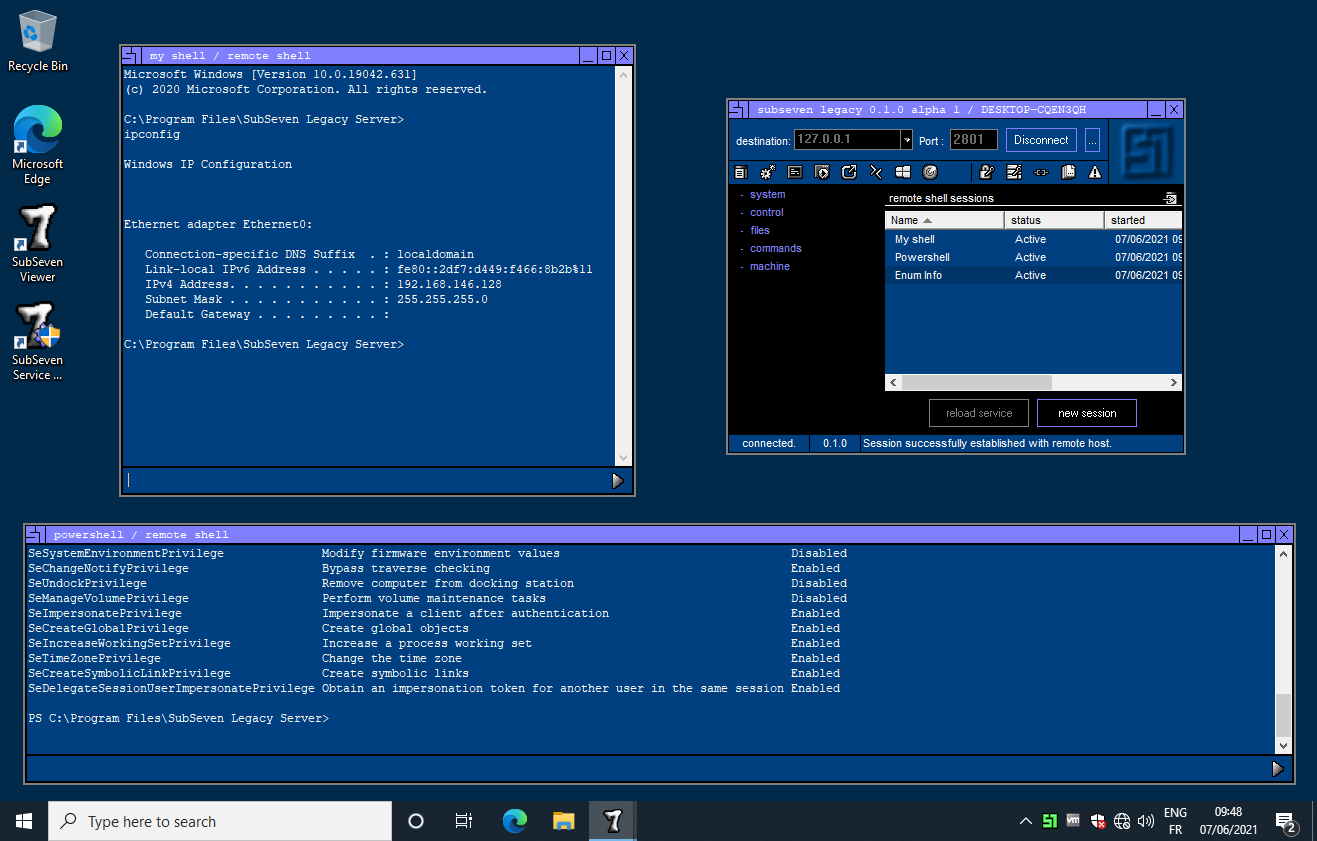Click the started column header
The image size is (1317, 841).
click(x=1143, y=220)
